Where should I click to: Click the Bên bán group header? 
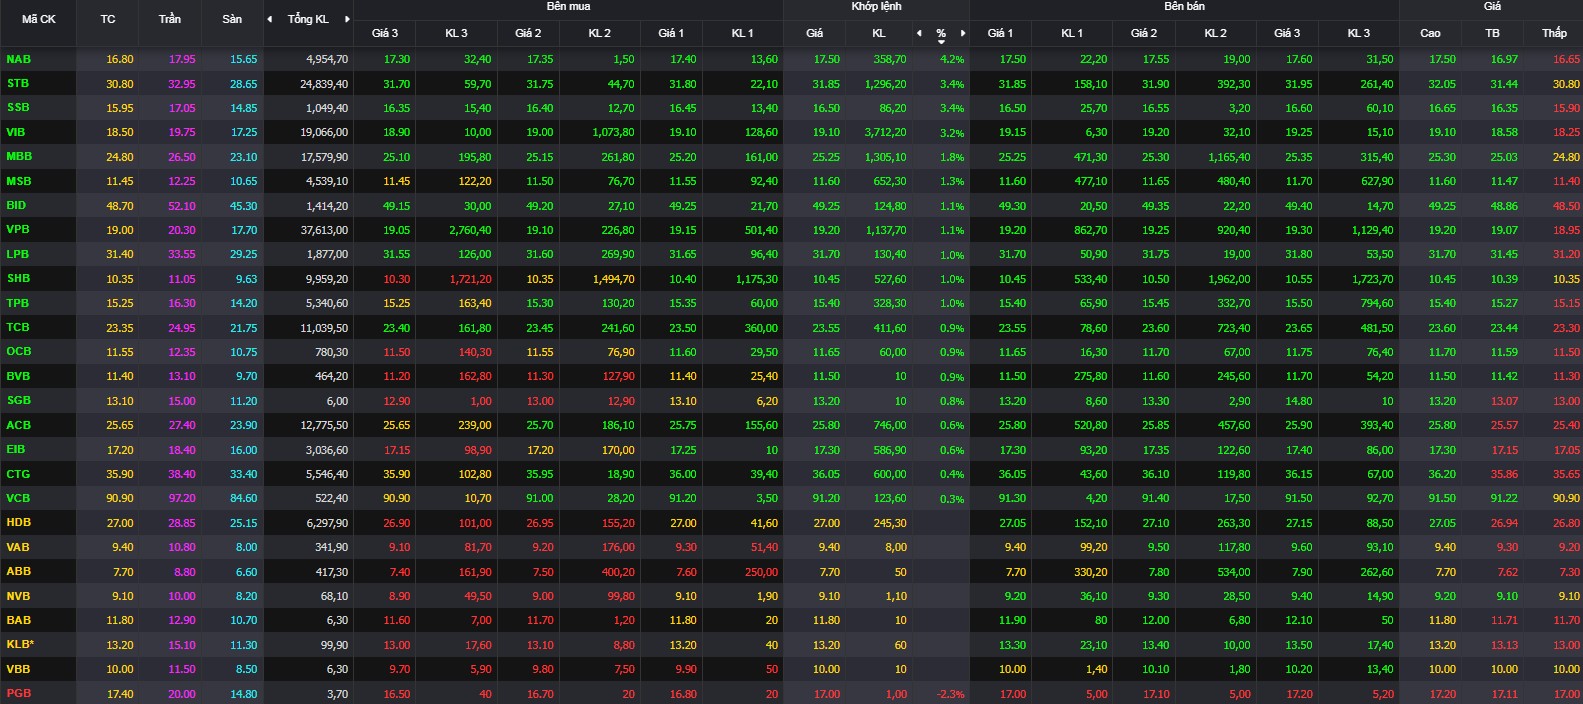click(x=1184, y=6)
